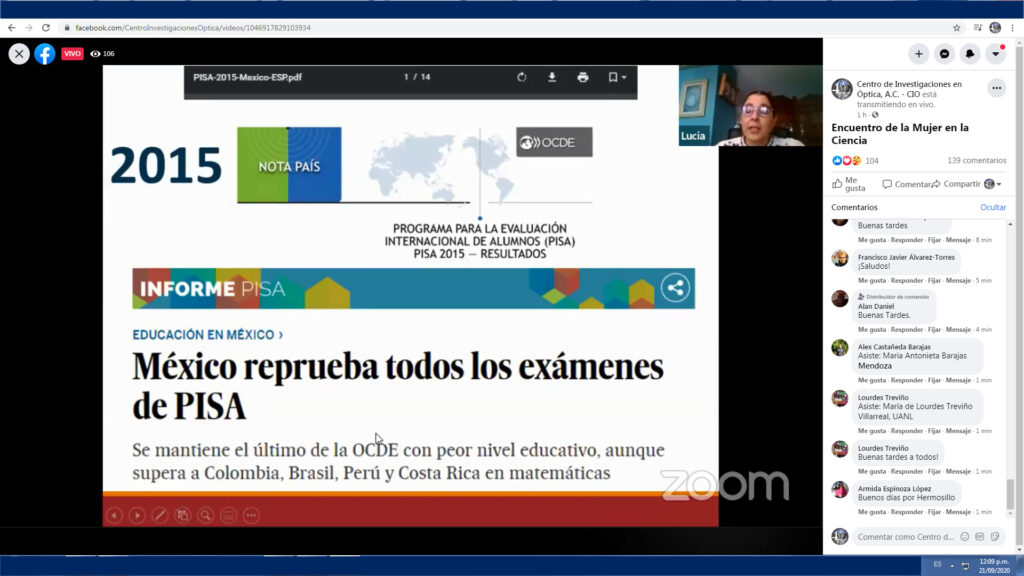
Task: Open the post options ellipsis menu
Action: [x=996, y=88]
